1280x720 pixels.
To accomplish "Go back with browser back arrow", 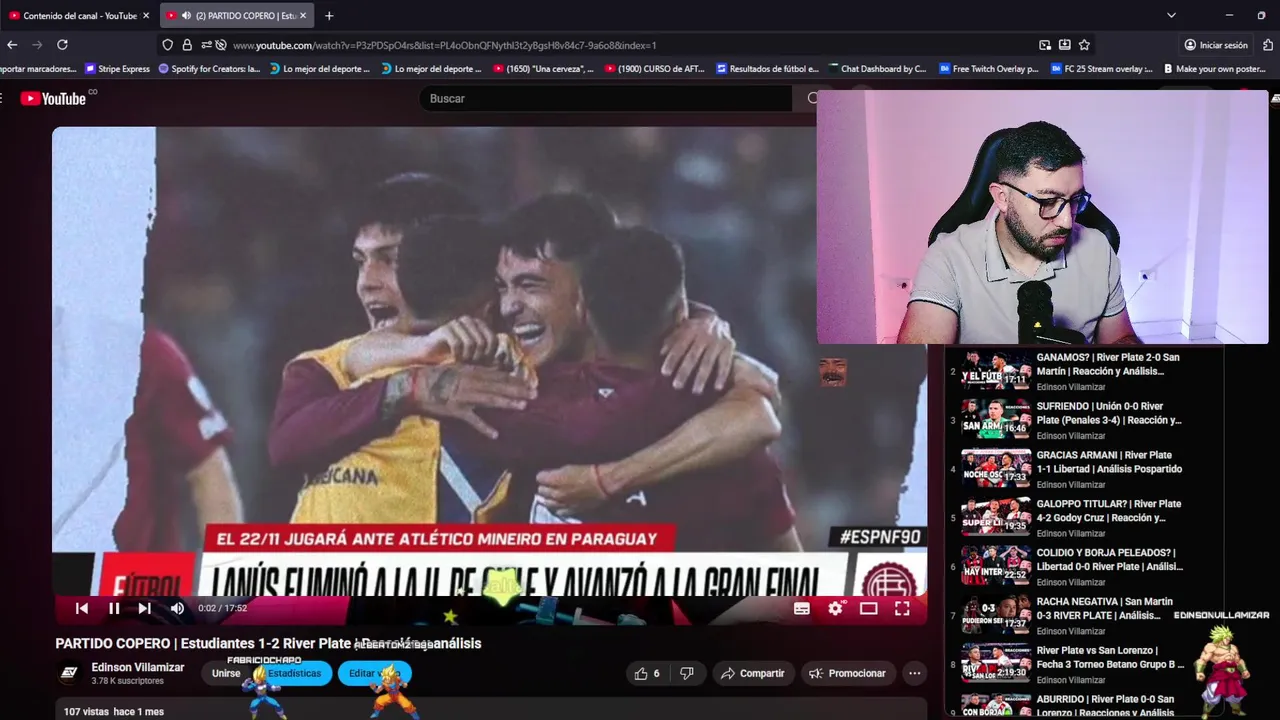I will click(12, 45).
